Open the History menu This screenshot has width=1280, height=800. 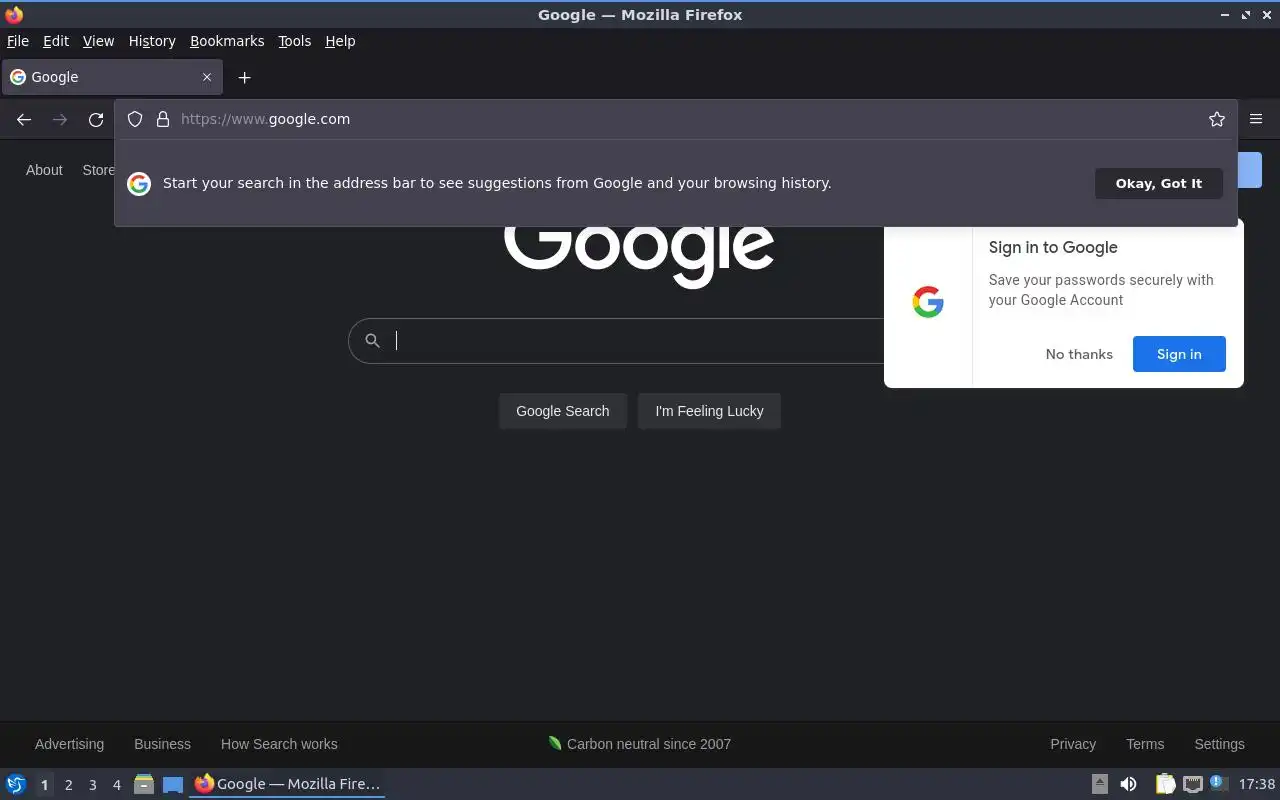pos(152,41)
